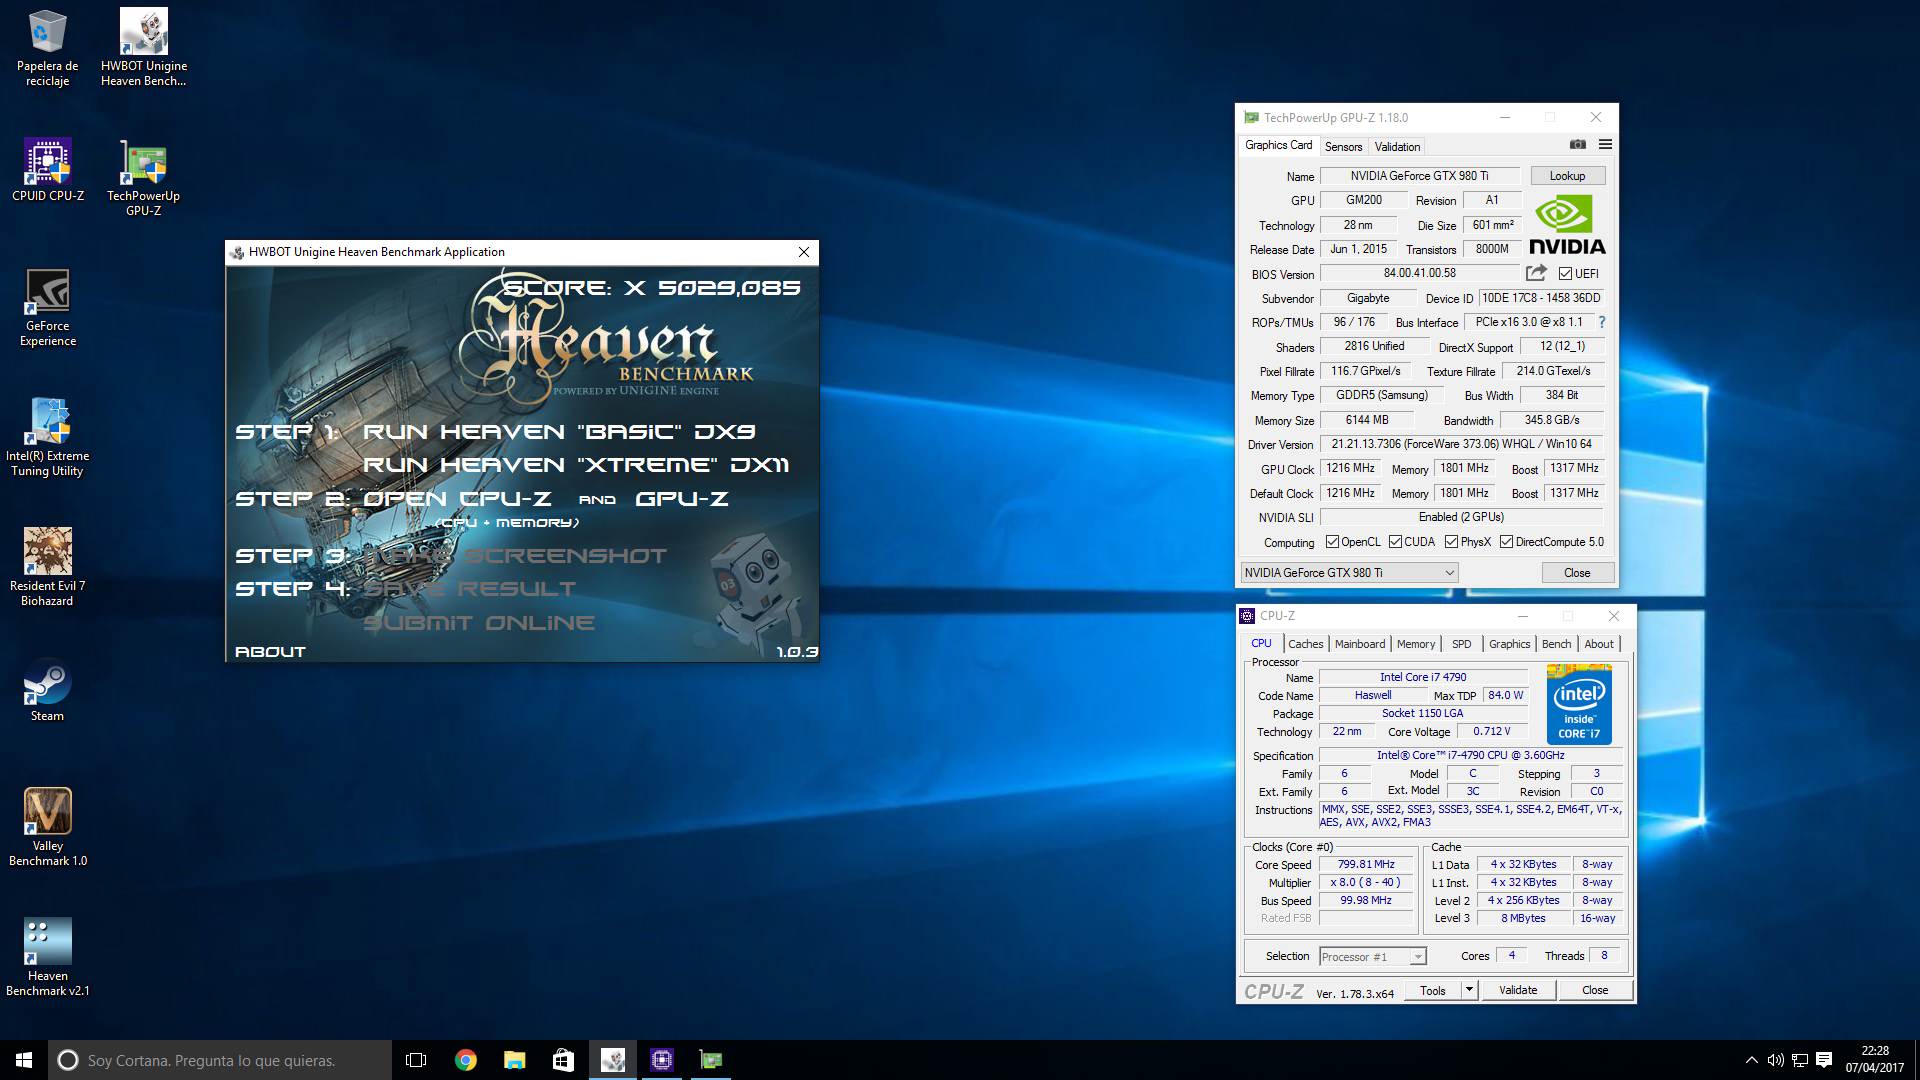Screen dimensions: 1920x1080
Task: Open the Steam desktop shortcut
Action: [x=47, y=690]
